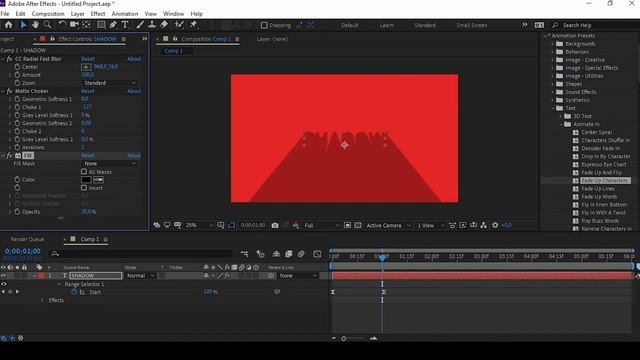The width and height of the screenshot is (640, 360).
Task: Open the SHADOW layer Normal blend mode dropdown
Action: pyautogui.click(x=140, y=276)
